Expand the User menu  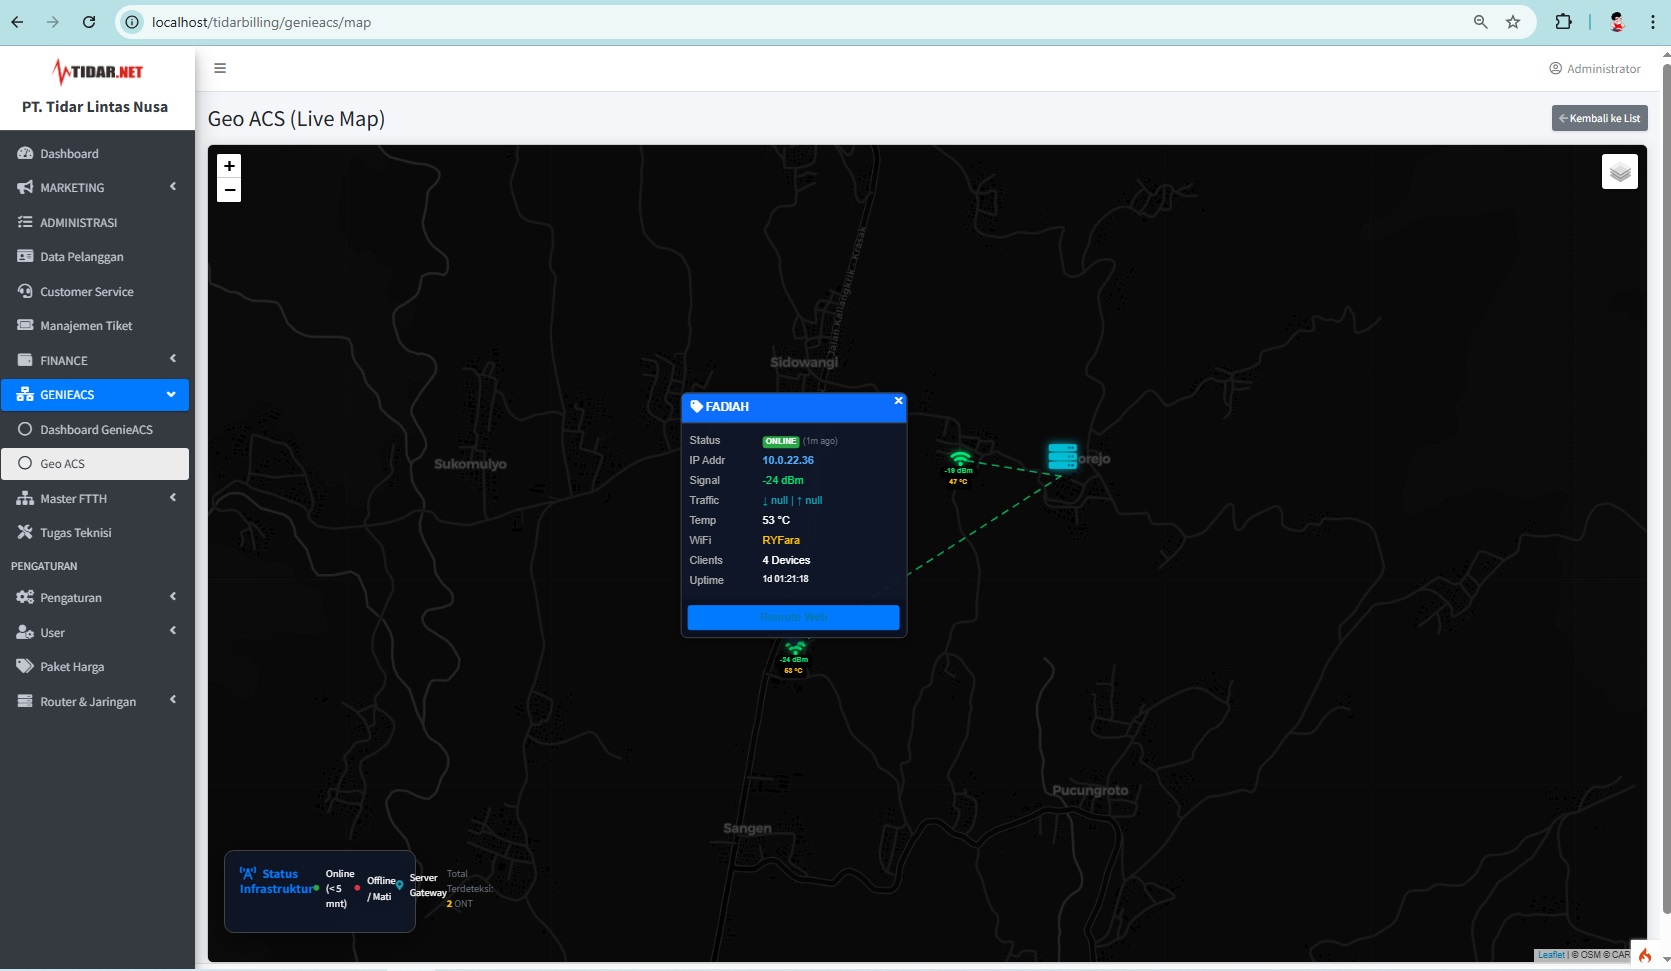coord(97,632)
